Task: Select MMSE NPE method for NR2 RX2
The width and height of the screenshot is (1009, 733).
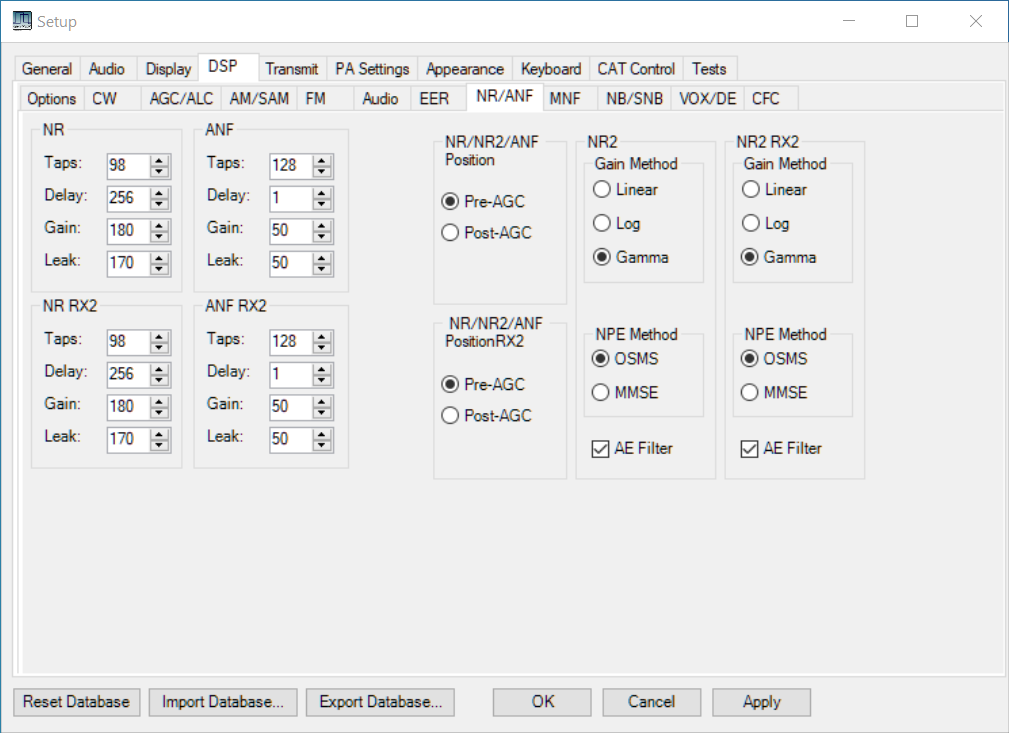Action: (x=750, y=393)
